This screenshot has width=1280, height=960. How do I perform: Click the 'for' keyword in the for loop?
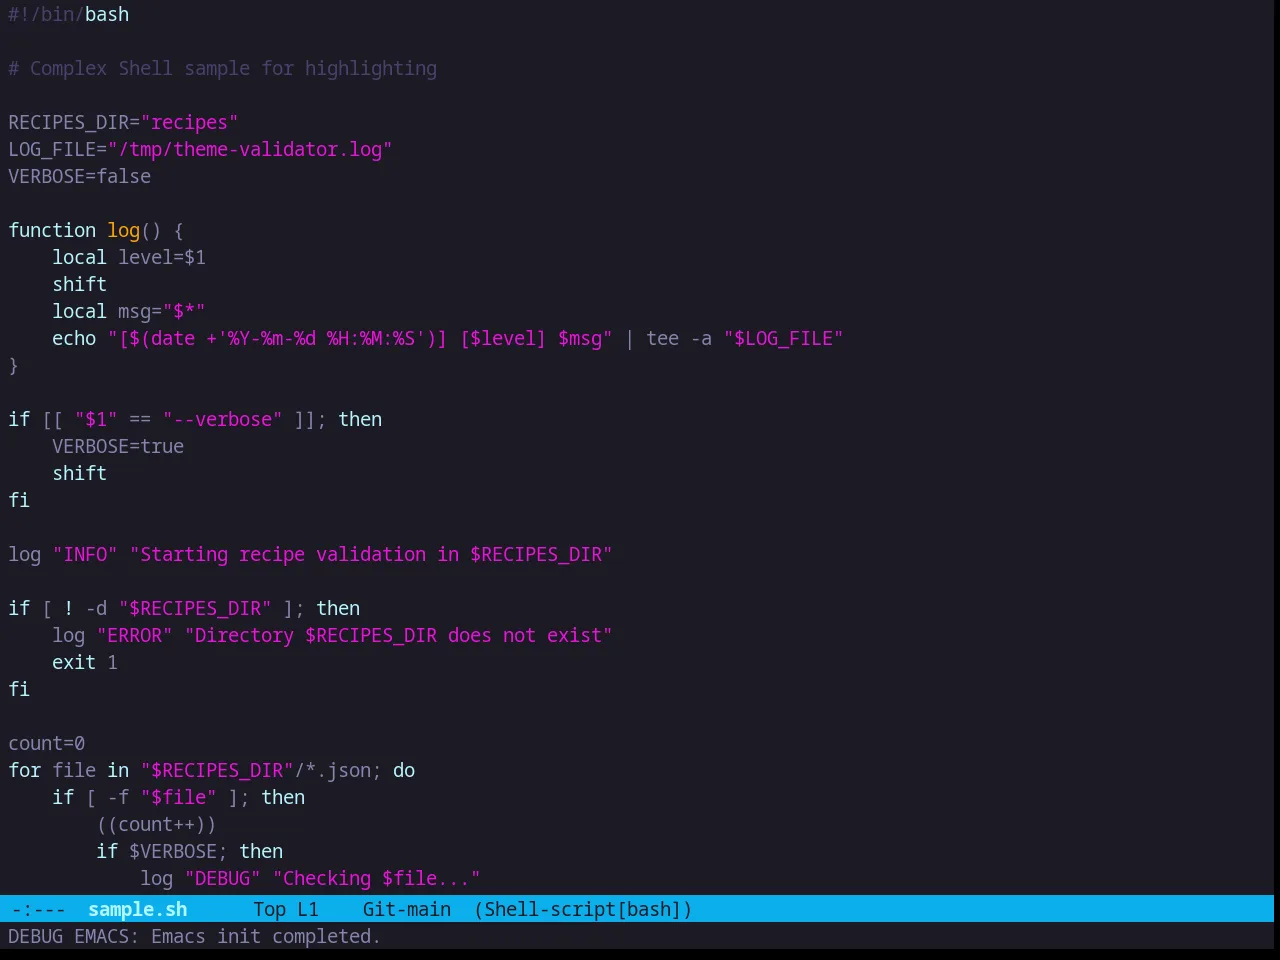(x=25, y=770)
